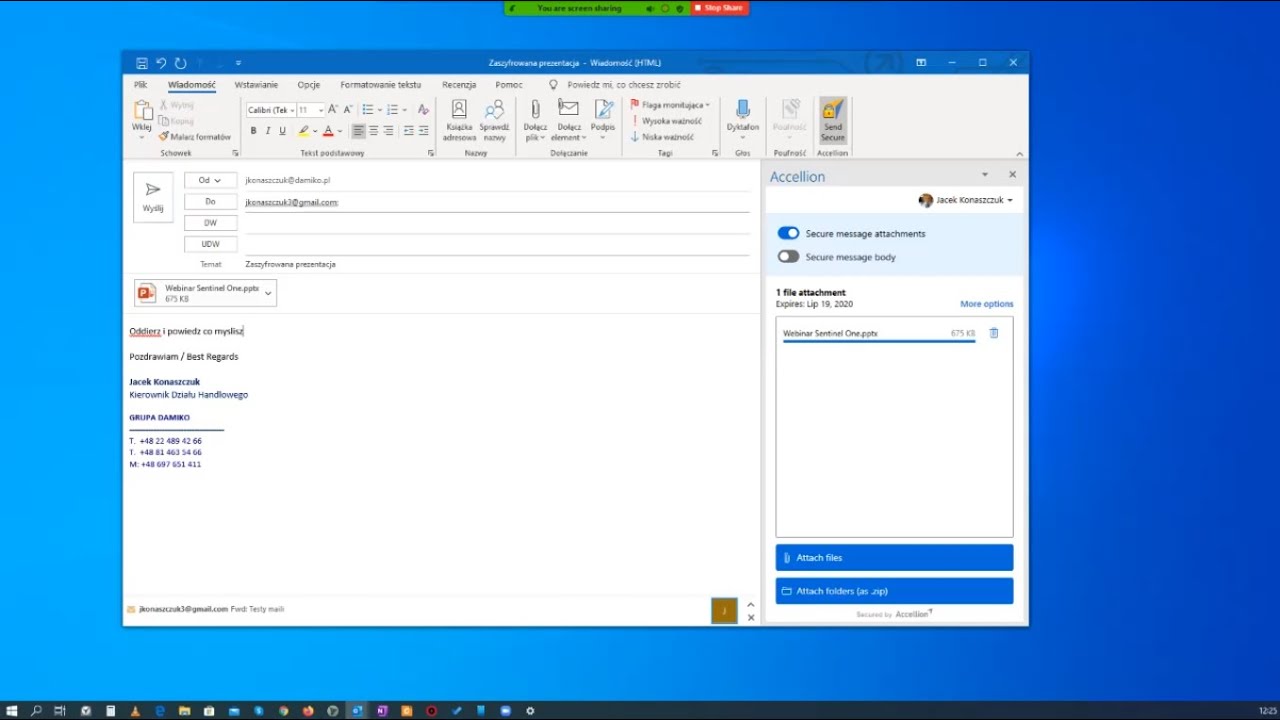This screenshot has height=720, width=1280.
Task: Click Dołącz plik attach file
Action: tap(535, 120)
